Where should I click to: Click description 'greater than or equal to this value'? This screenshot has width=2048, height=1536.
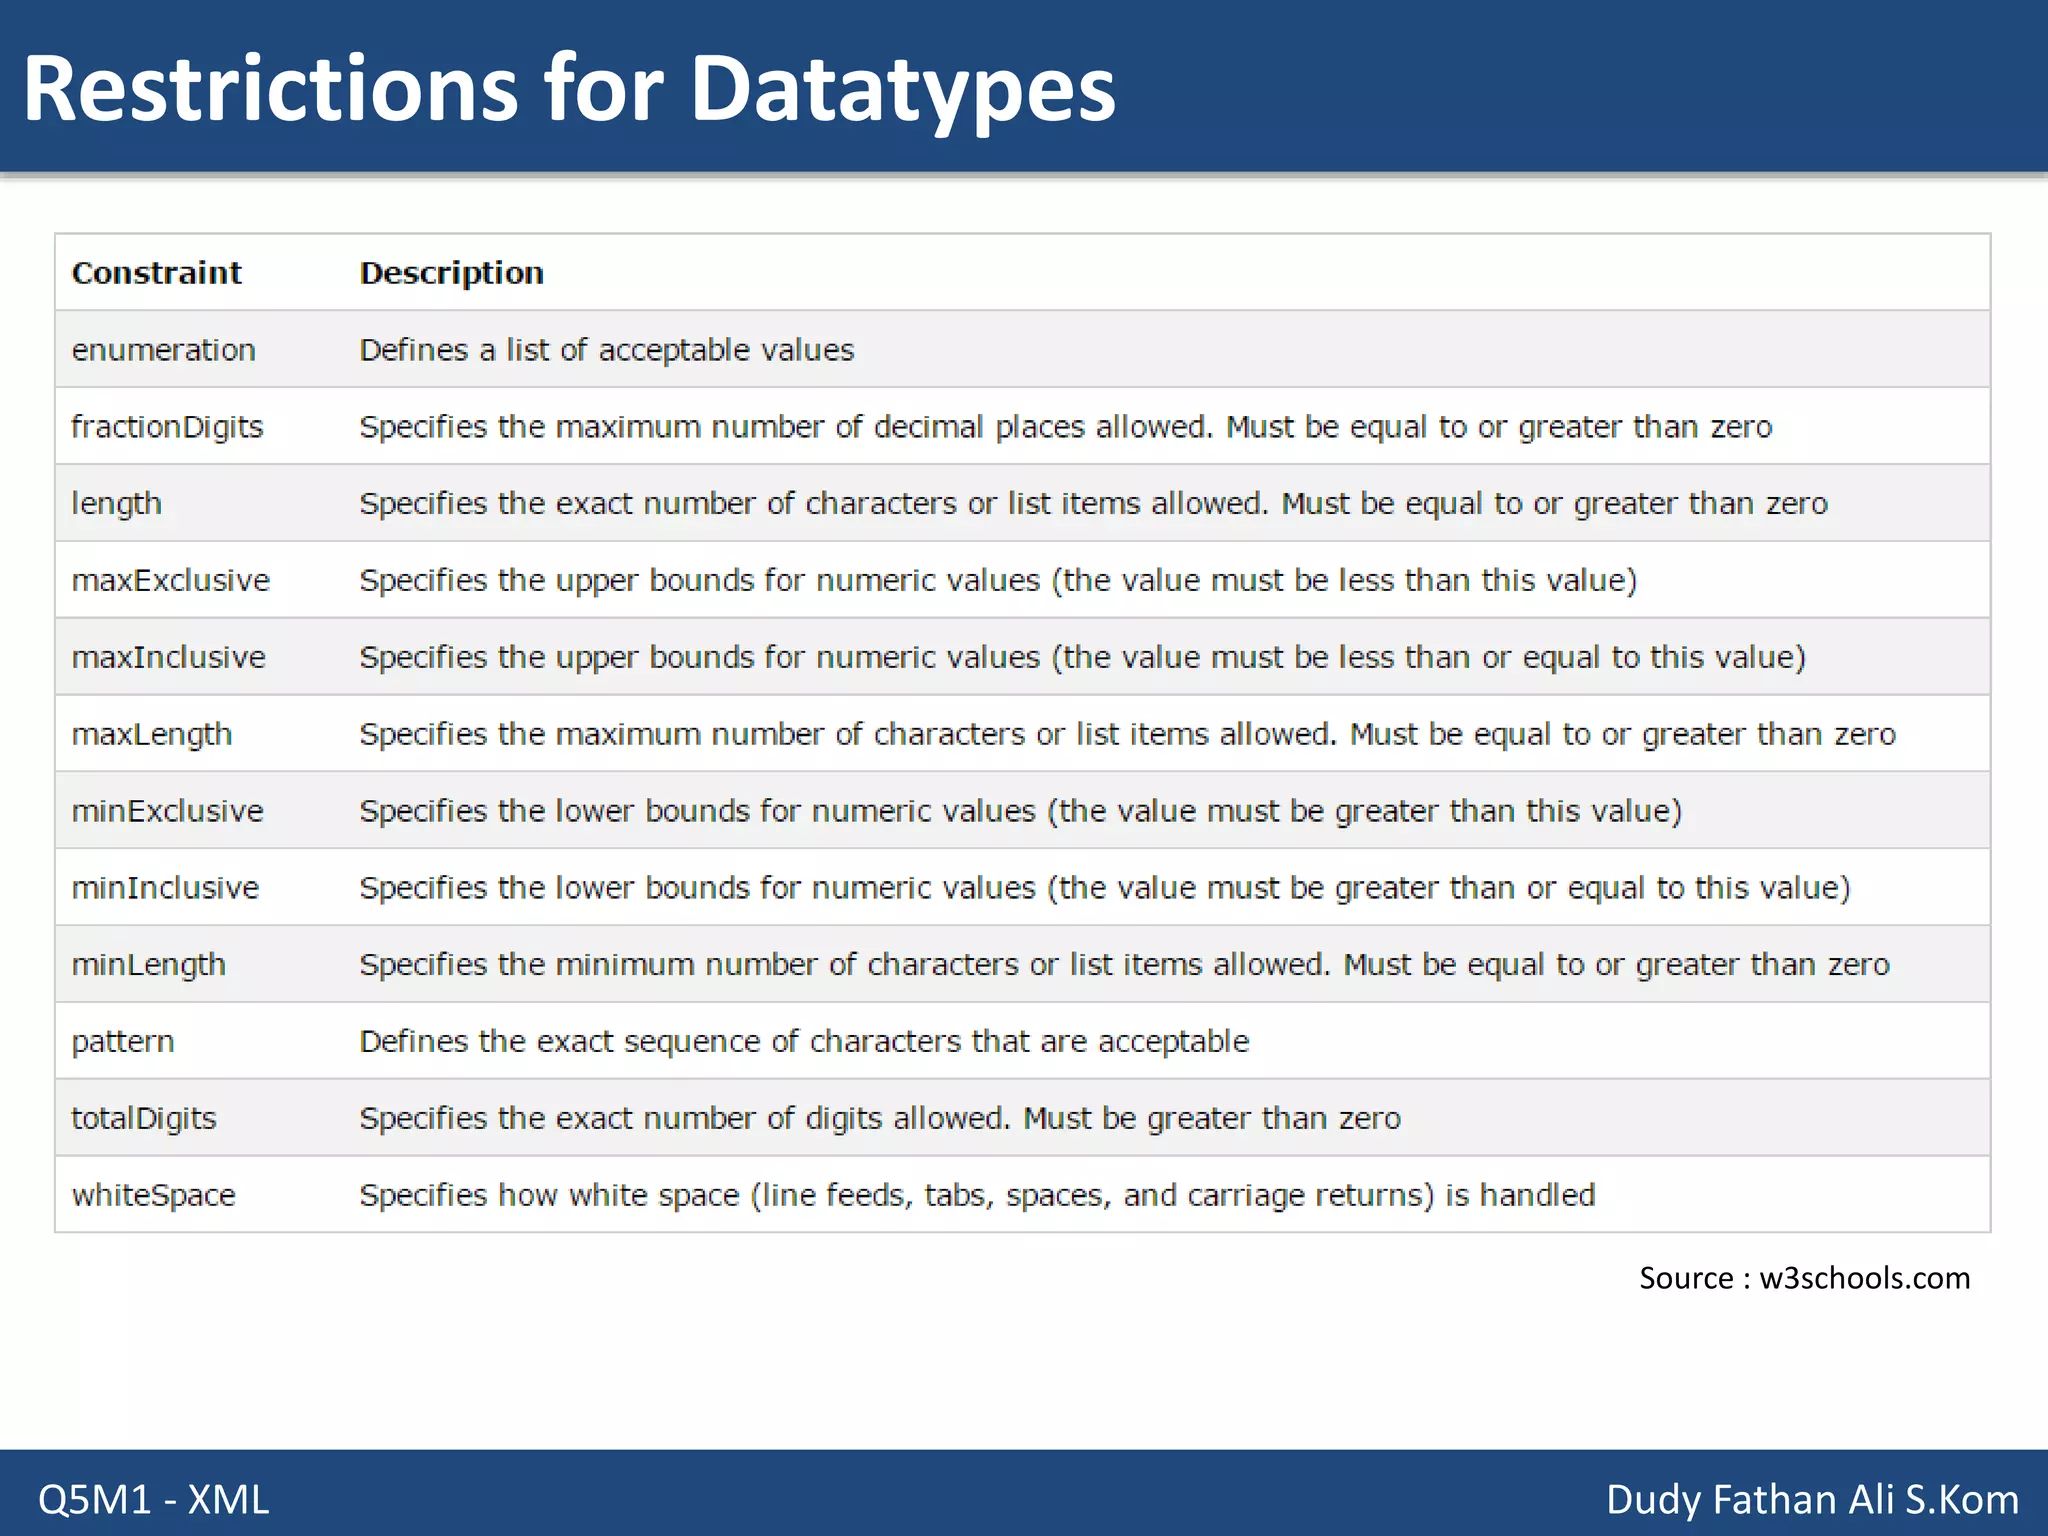[1105, 888]
